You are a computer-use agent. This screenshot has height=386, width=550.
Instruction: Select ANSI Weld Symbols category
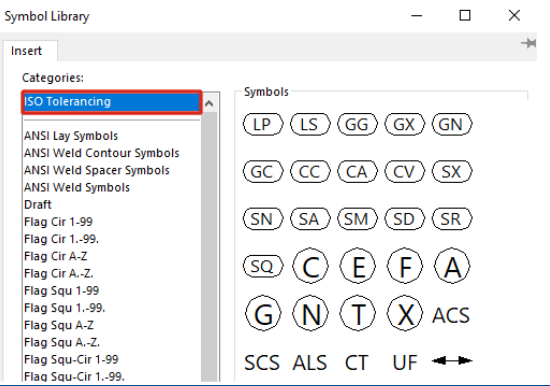77,187
